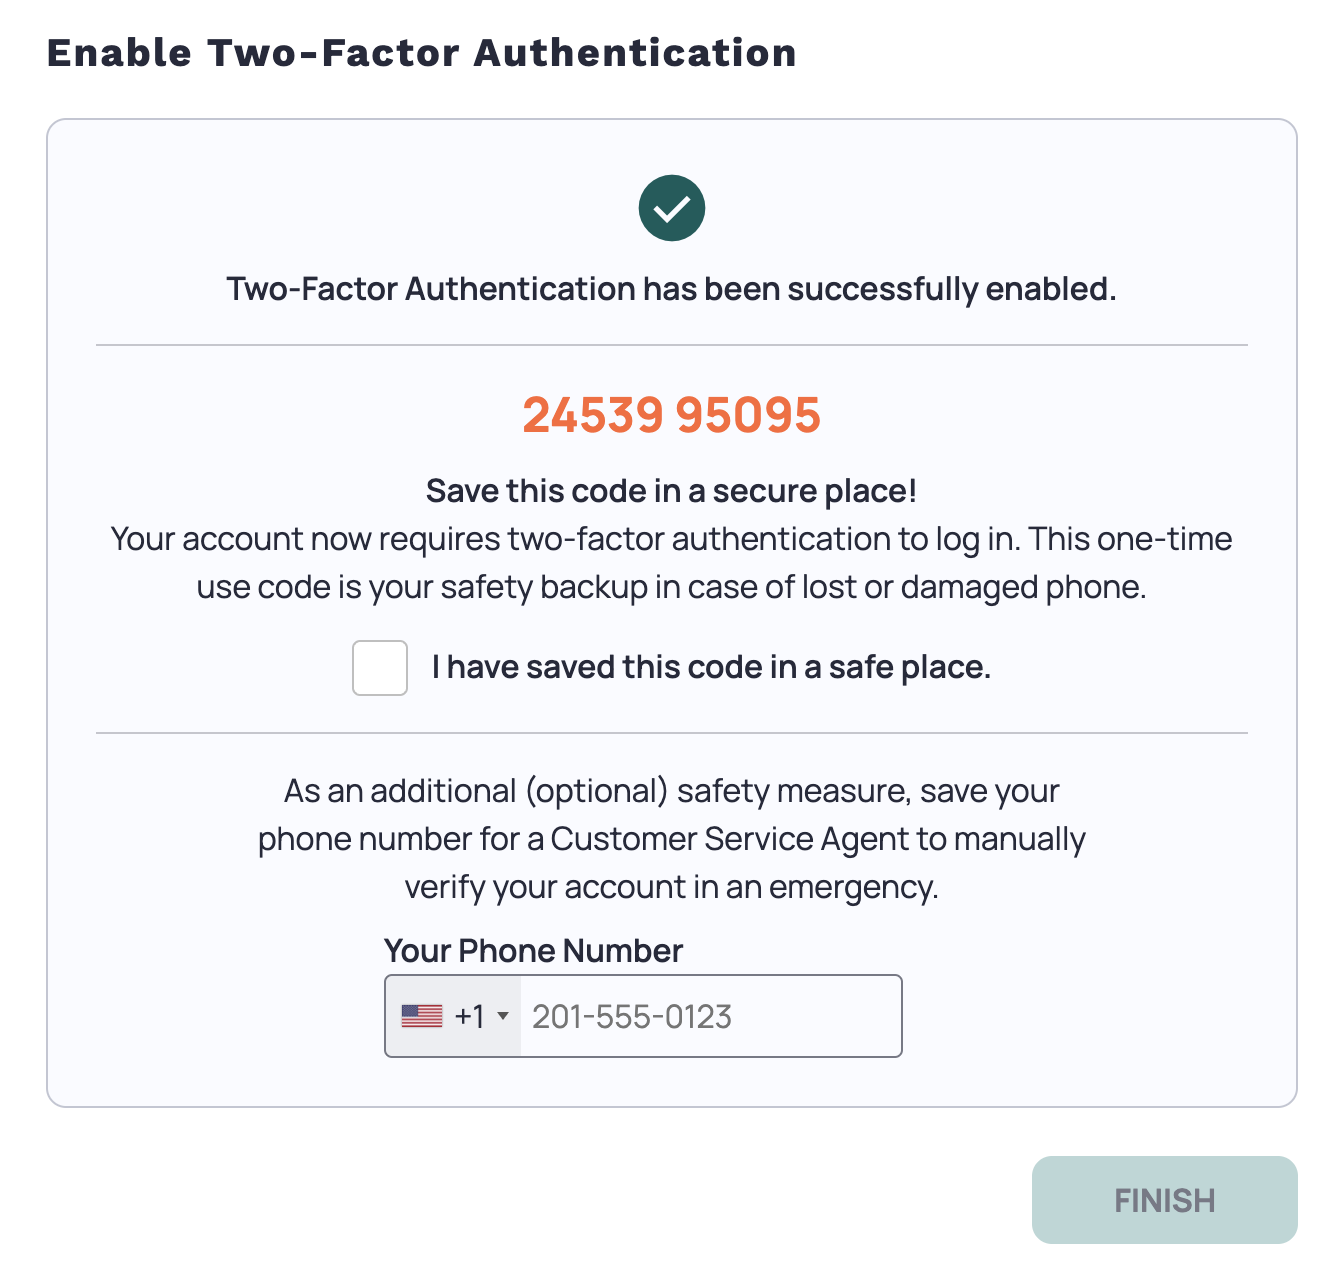1340x1272 pixels.
Task: Click the "Save this code in a secure place!" text
Action: (672, 491)
